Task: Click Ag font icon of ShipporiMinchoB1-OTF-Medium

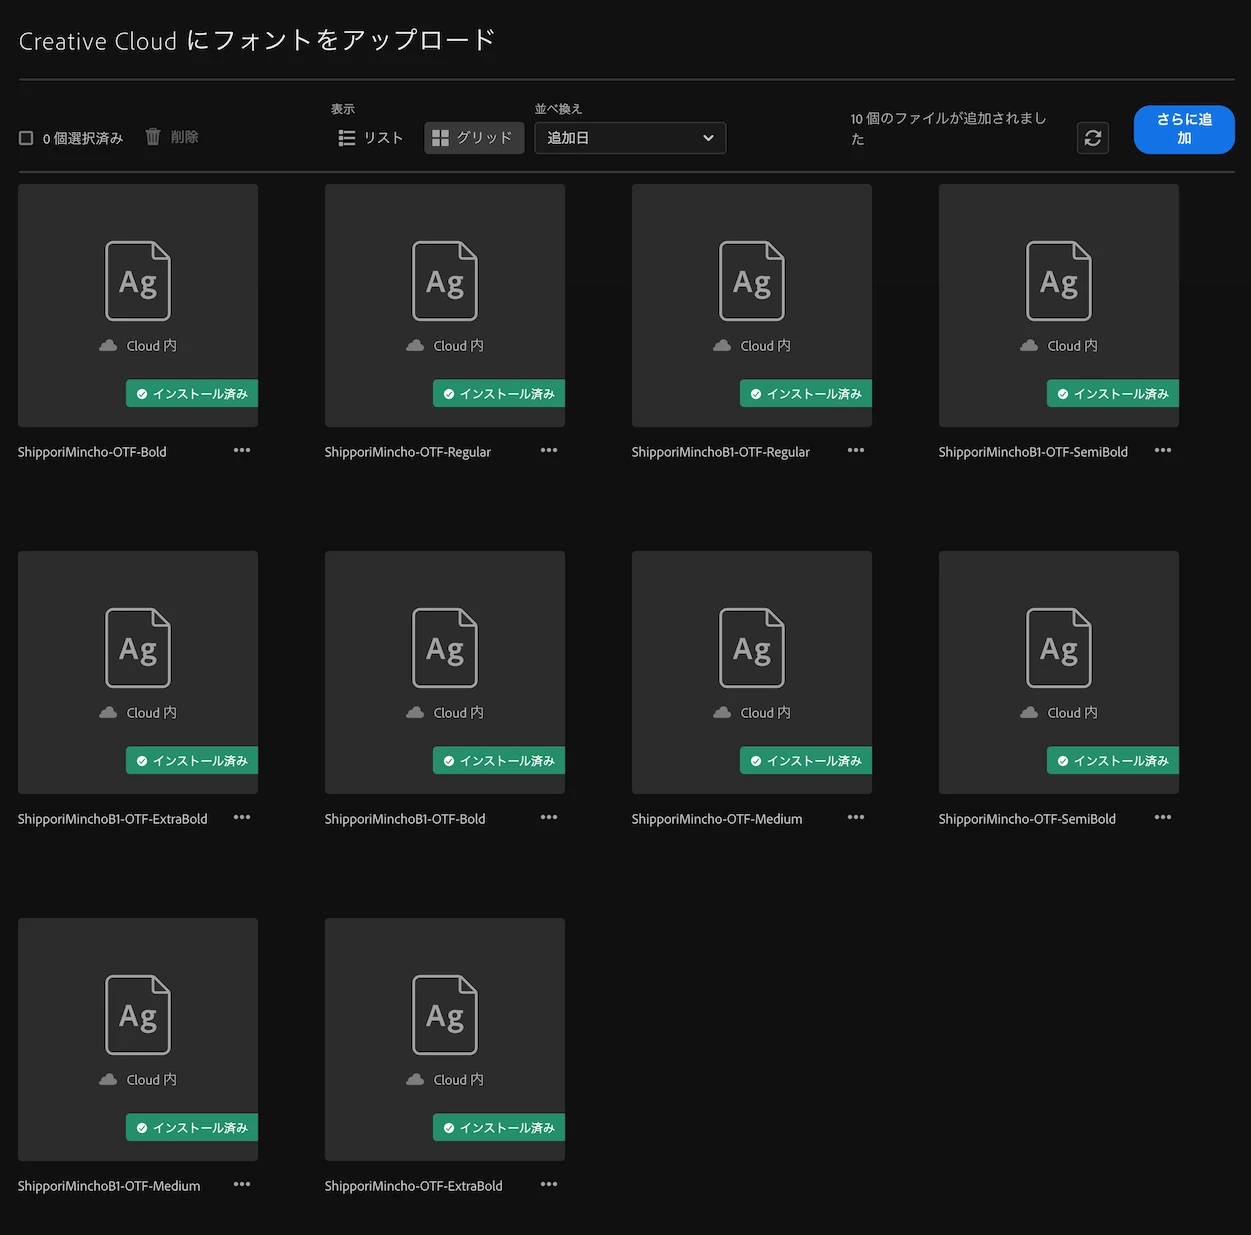Action: coord(138,1015)
